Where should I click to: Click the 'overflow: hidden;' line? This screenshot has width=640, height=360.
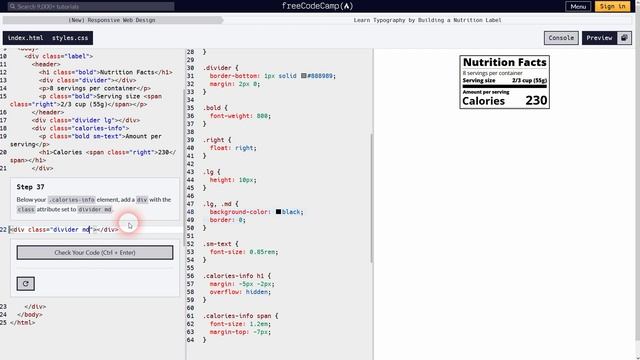(x=240, y=292)
